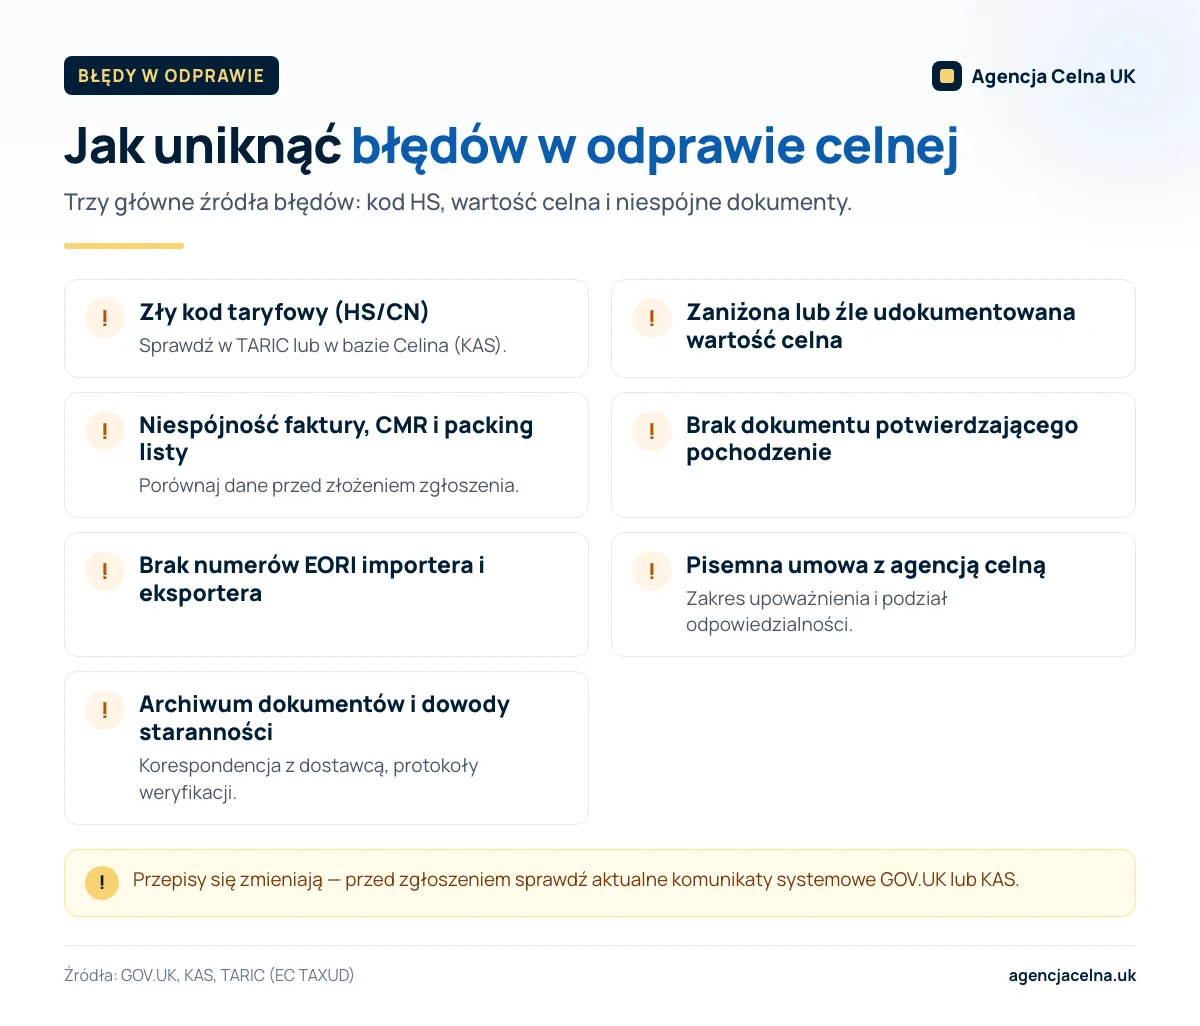
Task: Click text Korespondencja z dostawcą, protokoły weryfikacji
Action: pyautogui.click(x=309, y=779)
